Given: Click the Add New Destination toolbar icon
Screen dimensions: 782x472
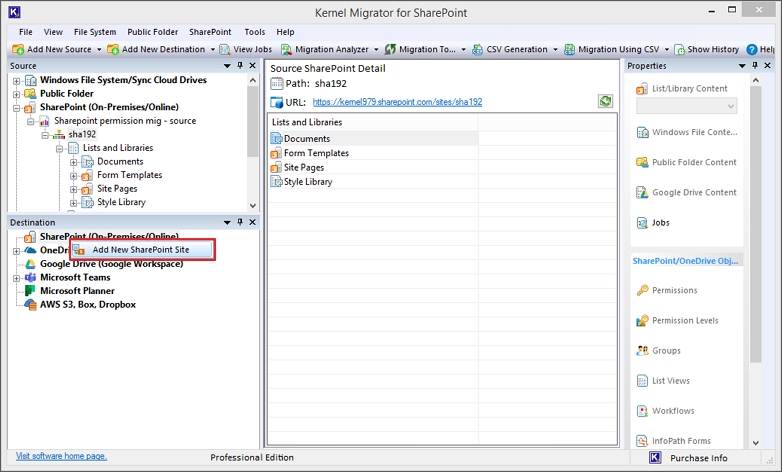Looking at the screenshot, I should click(113, 49).
